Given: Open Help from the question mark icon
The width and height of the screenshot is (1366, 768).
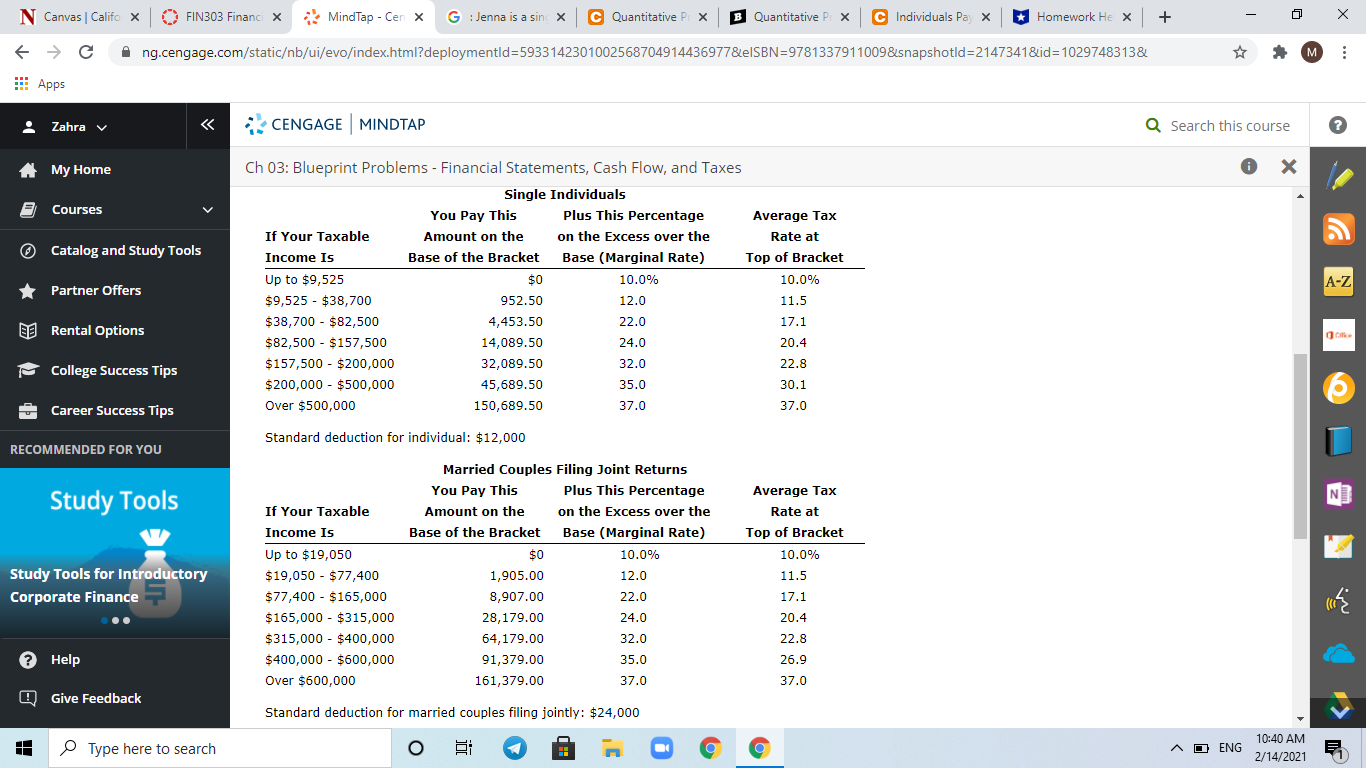Looking at the screenshot, I should 1337,124.
